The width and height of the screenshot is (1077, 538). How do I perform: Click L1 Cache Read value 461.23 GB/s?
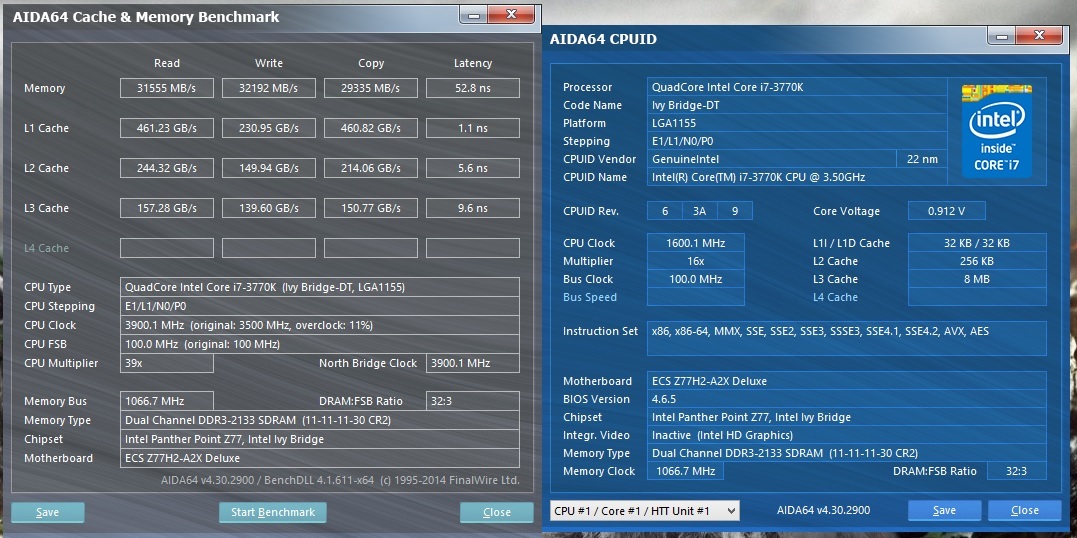(x=167, y=128)
